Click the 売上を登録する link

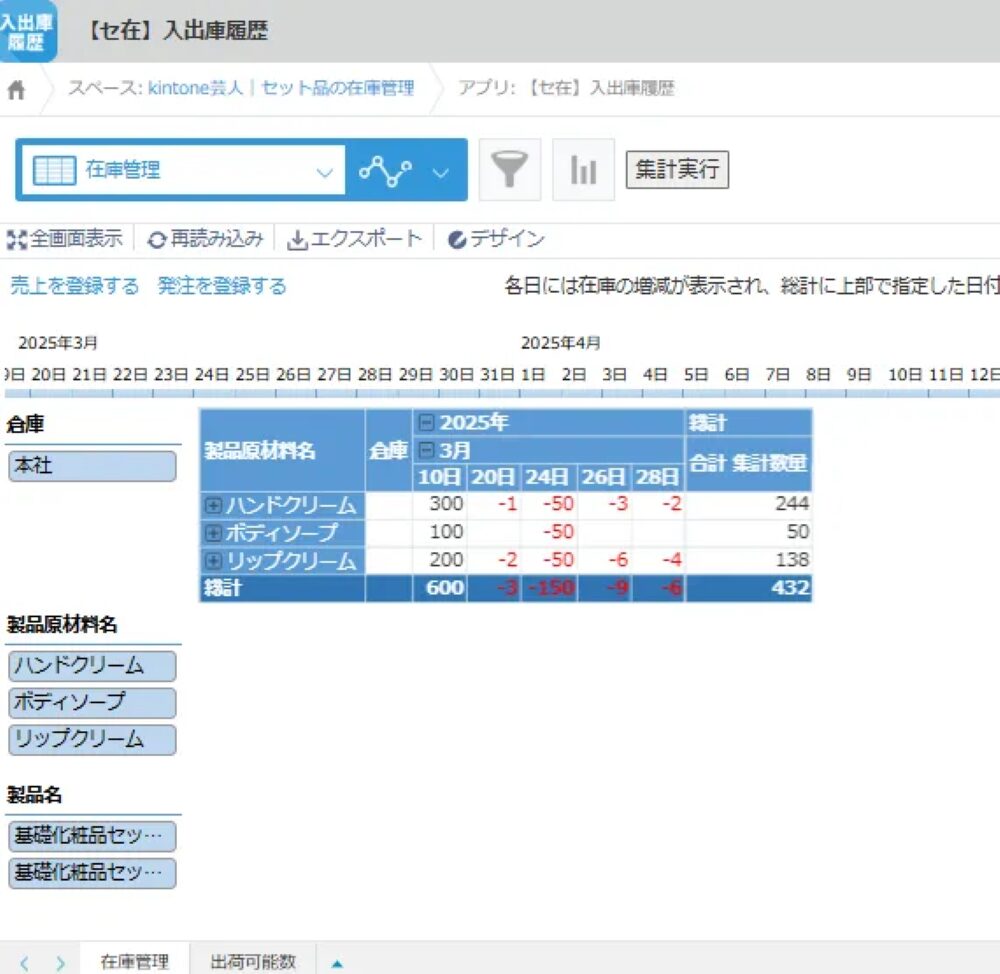(x=75, y=287)
